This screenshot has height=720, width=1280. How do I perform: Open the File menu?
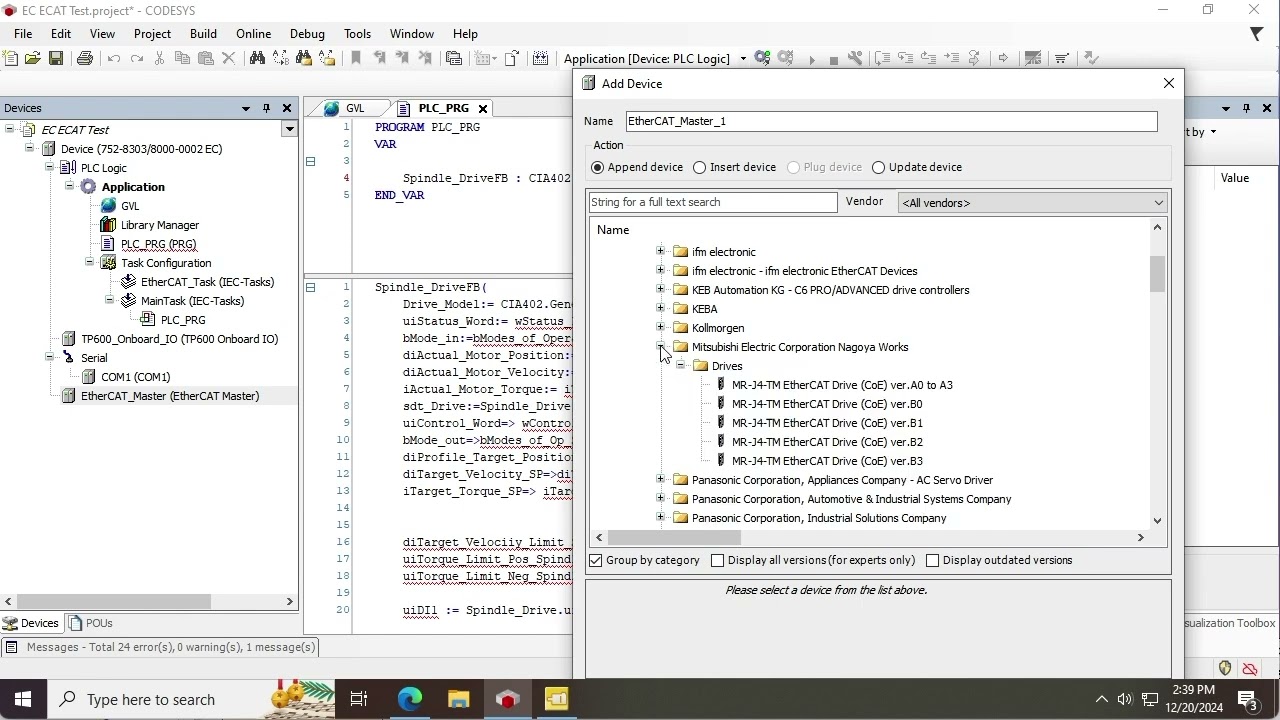click(23, 33)
